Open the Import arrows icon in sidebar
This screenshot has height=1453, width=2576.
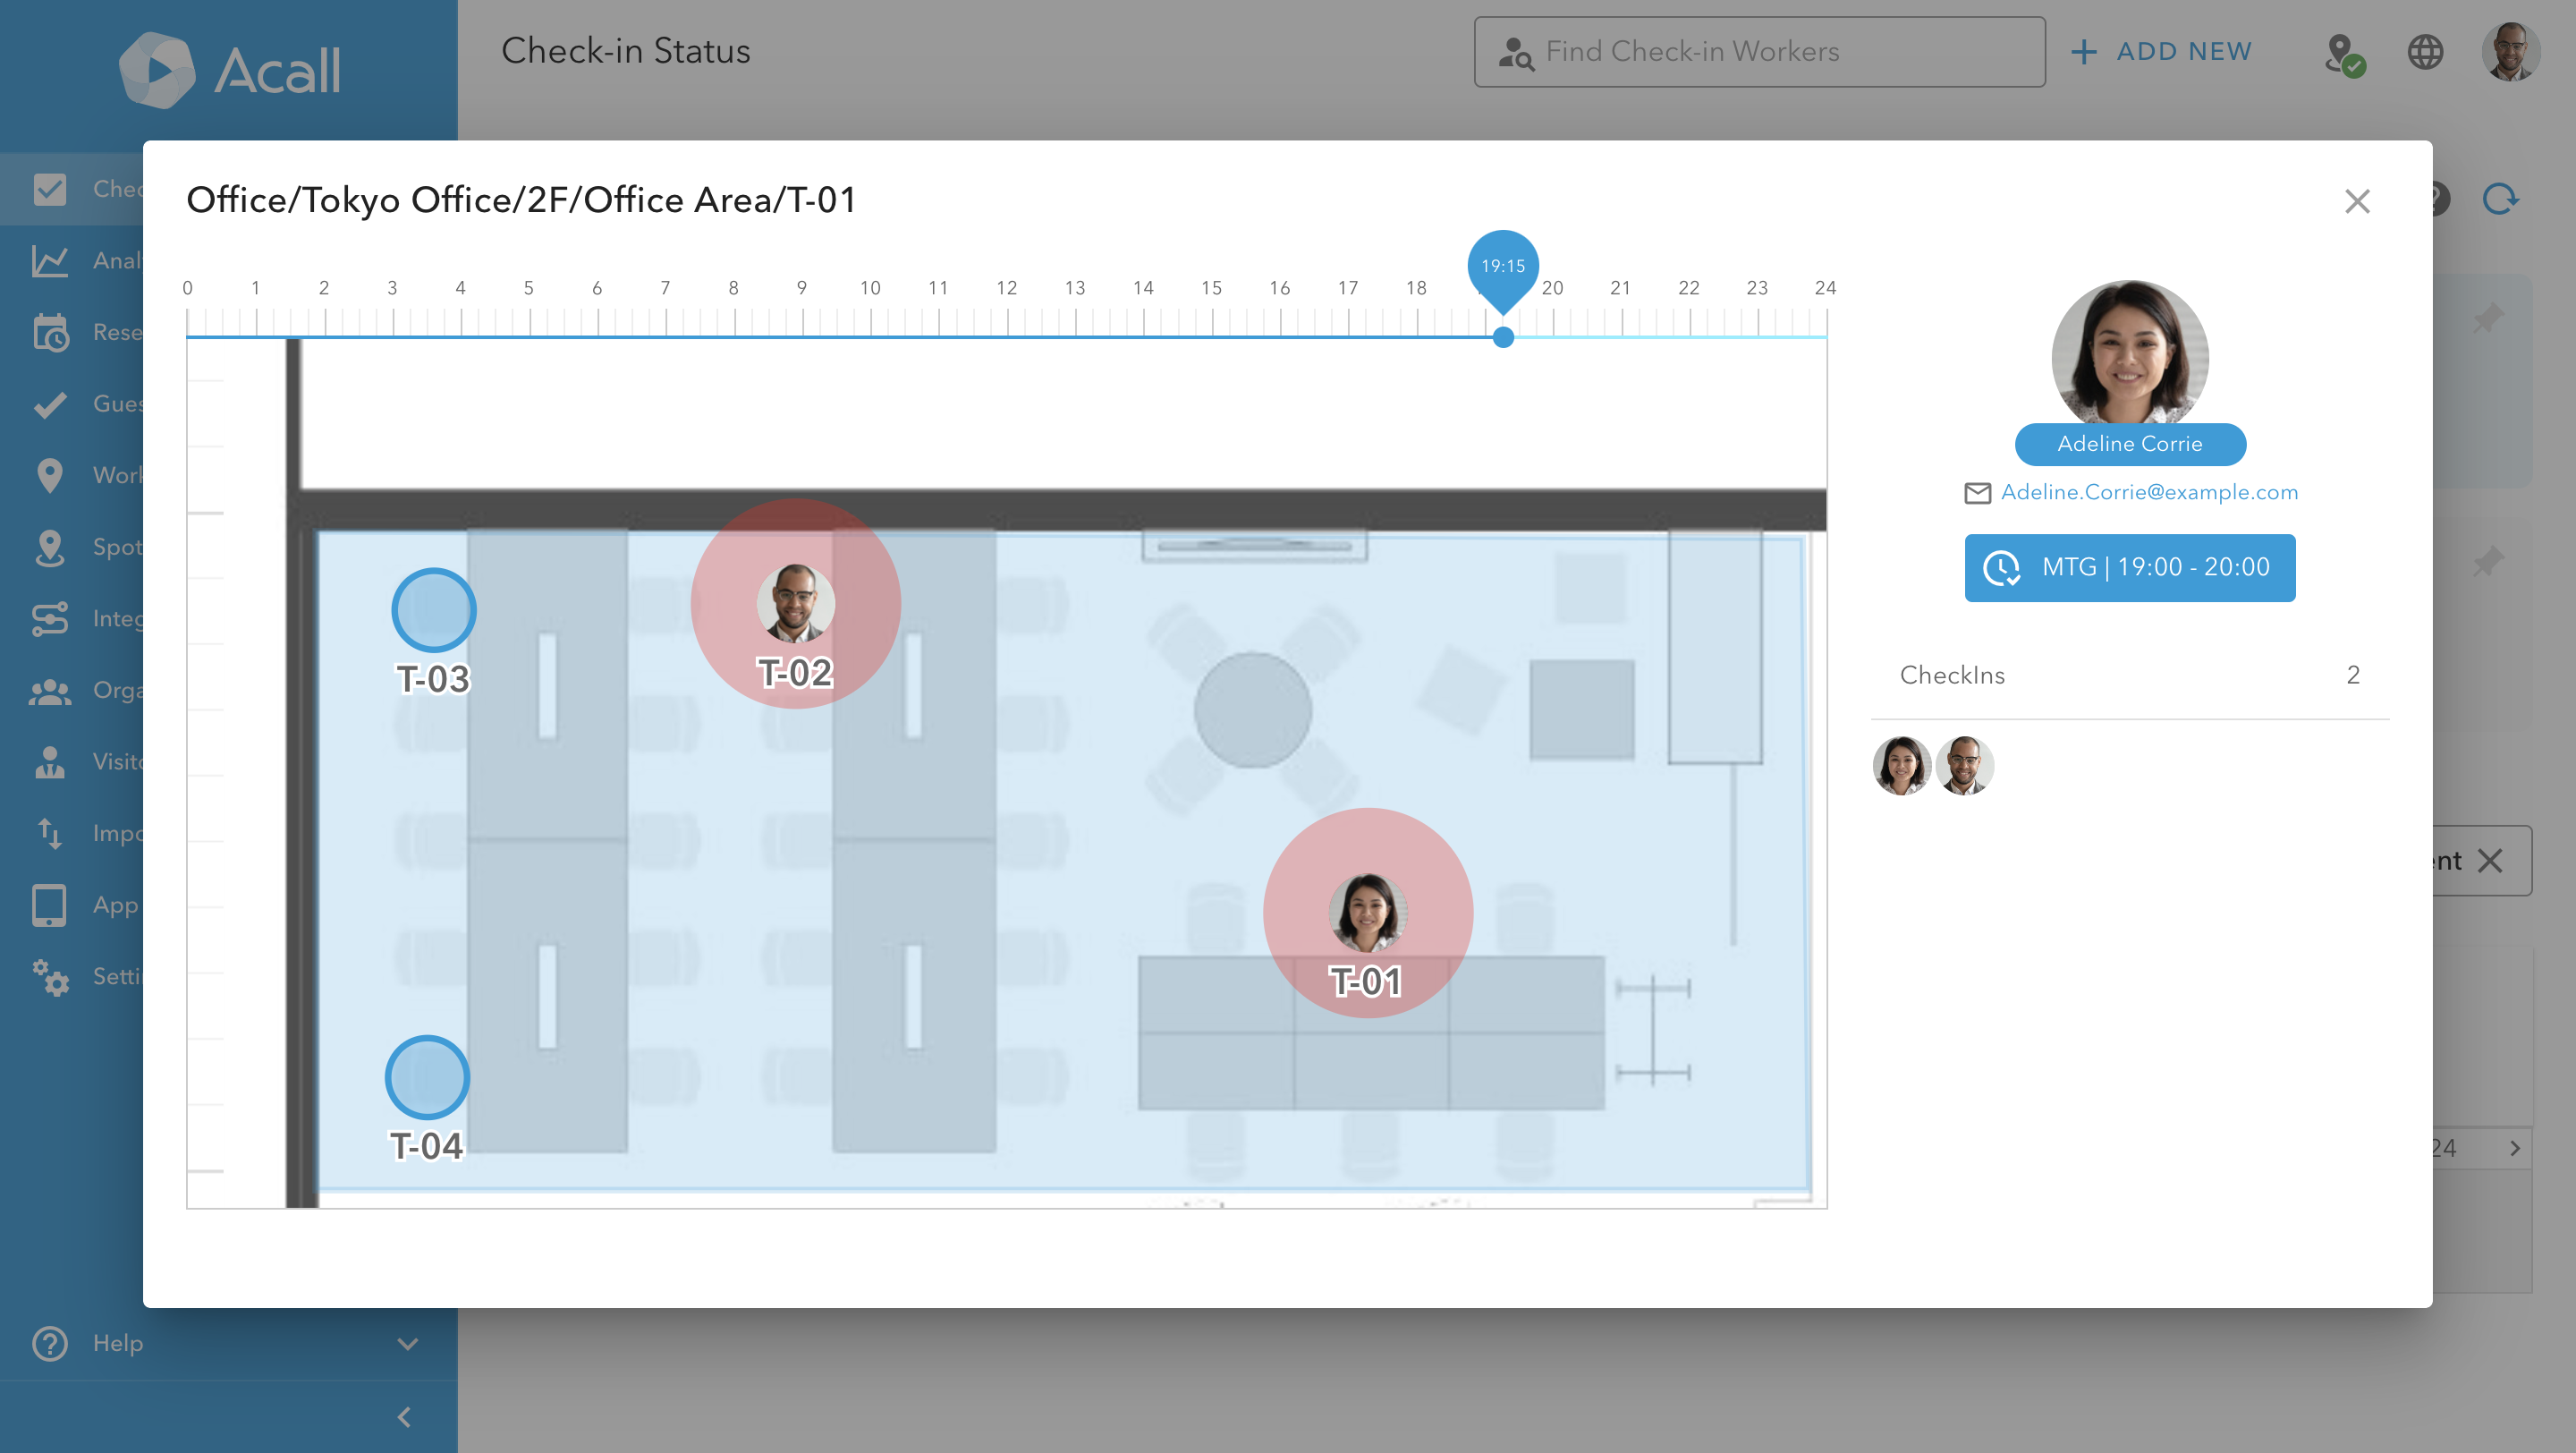[x=49, y=833]
